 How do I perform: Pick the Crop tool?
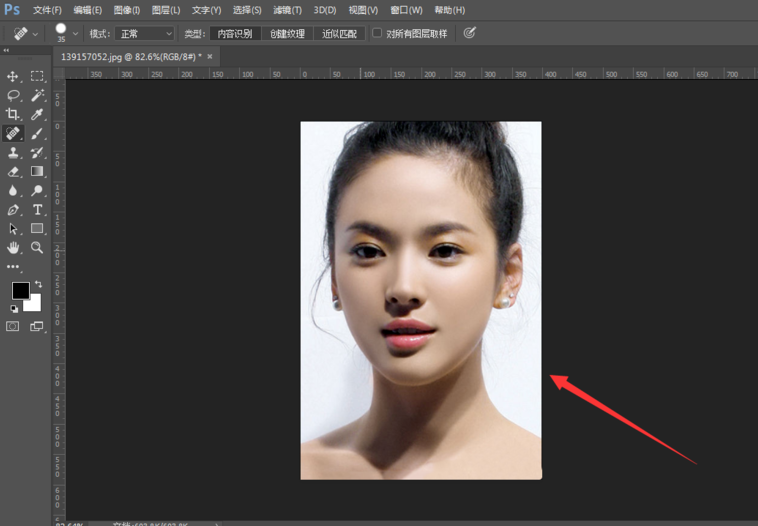(x=13, y=114)
